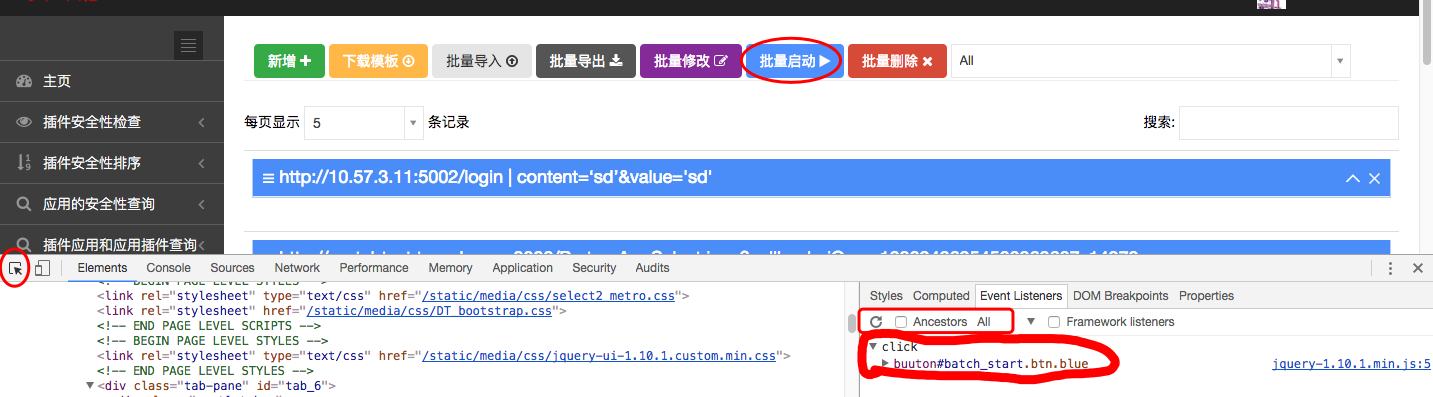1433x397 pixels.
Task: Open the Styles sidebar tab
Action: [x=886, y=296]
